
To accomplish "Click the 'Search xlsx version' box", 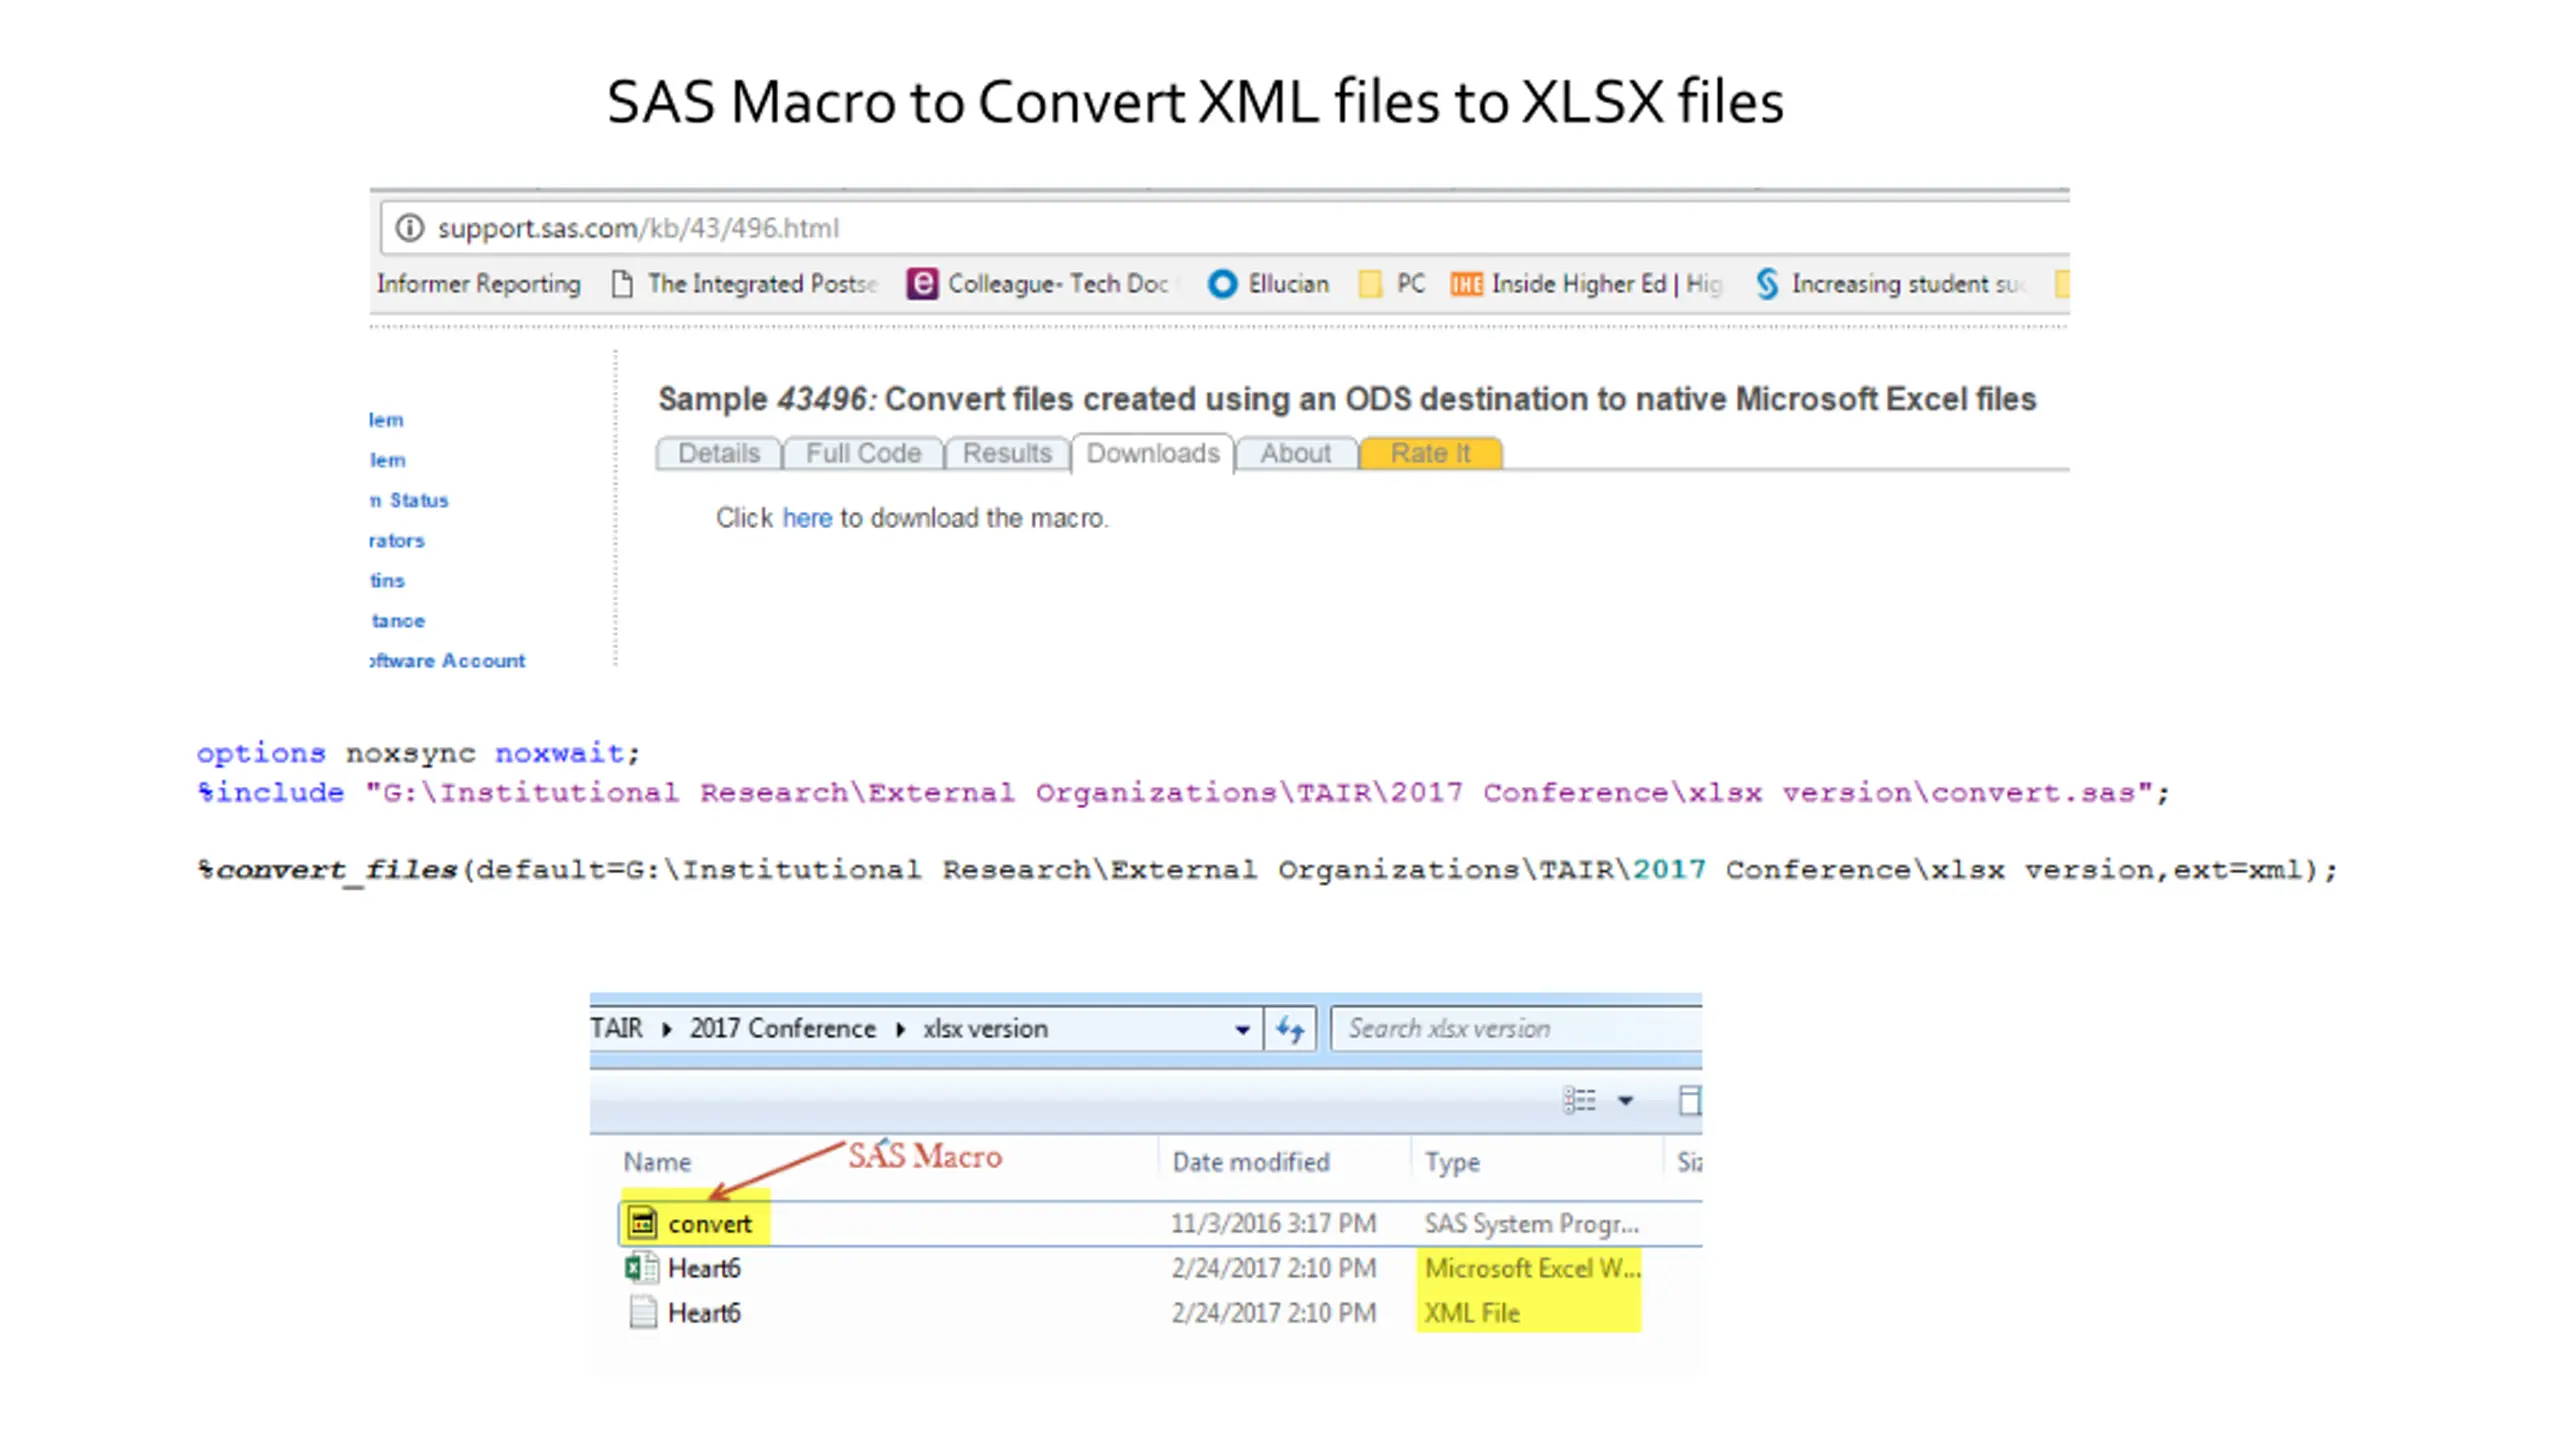I will (1516, 1029).
